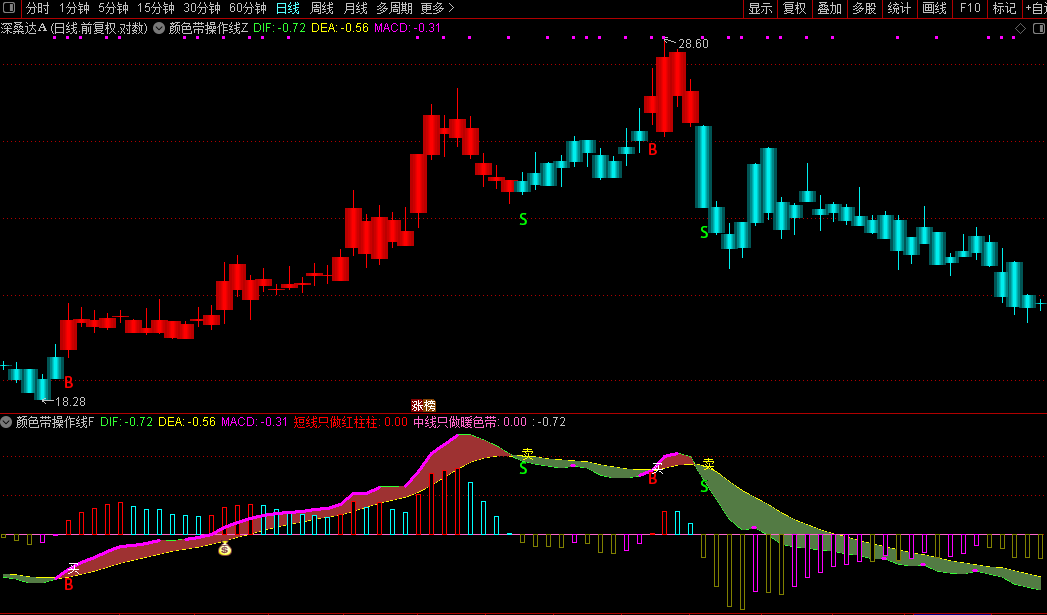Click the 显示 button

click(761, 8)
